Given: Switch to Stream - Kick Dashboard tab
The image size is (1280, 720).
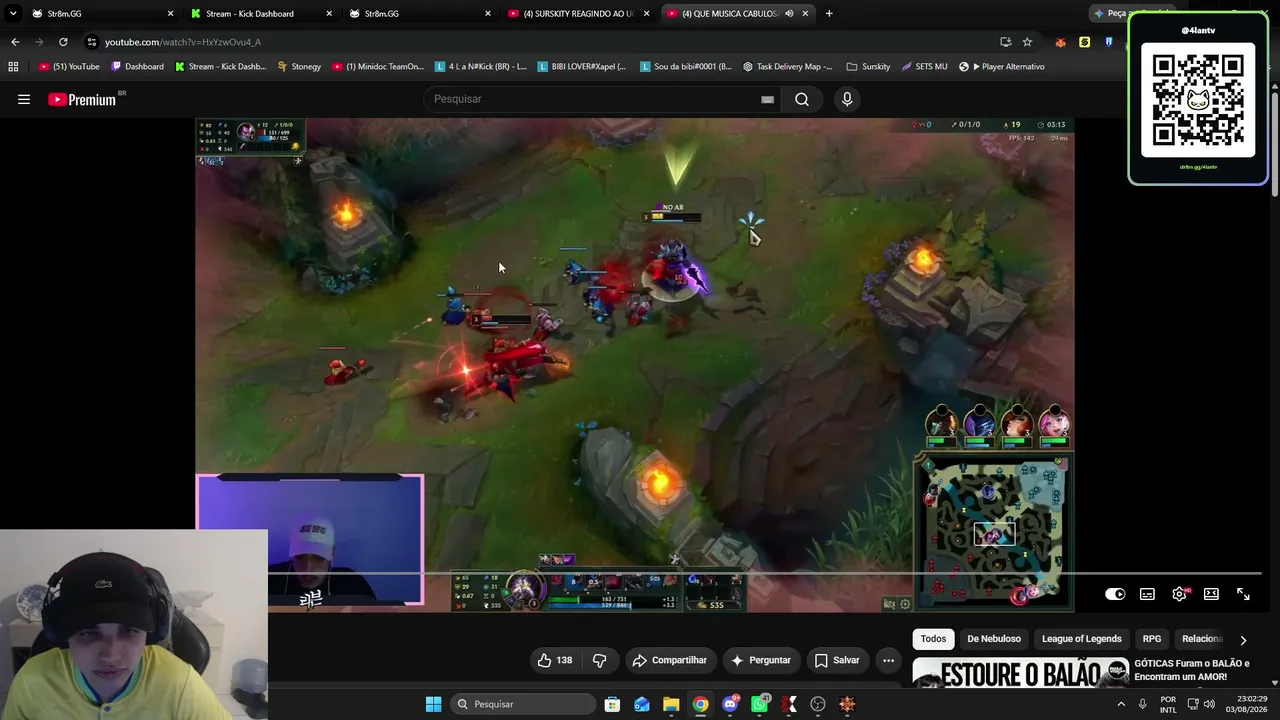Looking at the screenshot, I should (260, 14).
